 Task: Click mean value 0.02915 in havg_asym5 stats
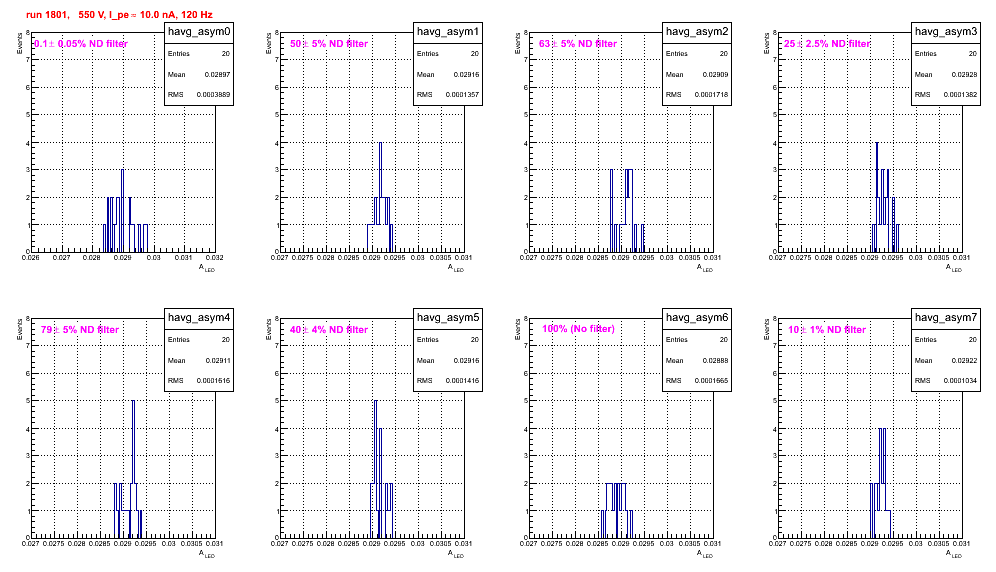[466, 360]
